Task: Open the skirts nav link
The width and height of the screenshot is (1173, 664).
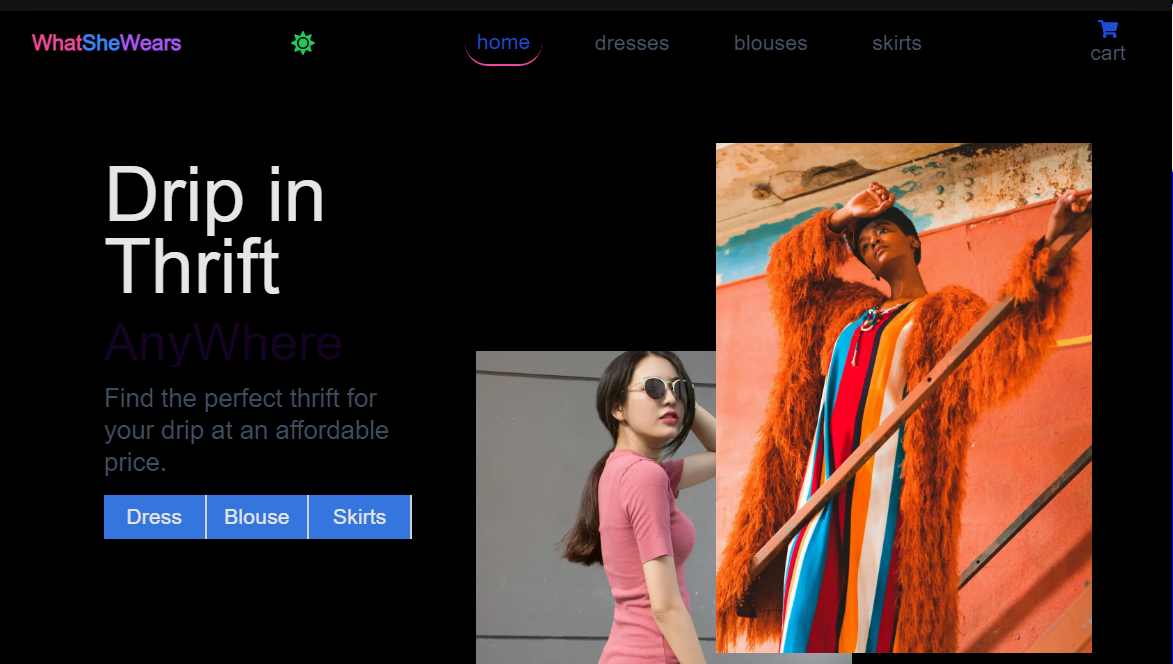Action: point(896,43)
